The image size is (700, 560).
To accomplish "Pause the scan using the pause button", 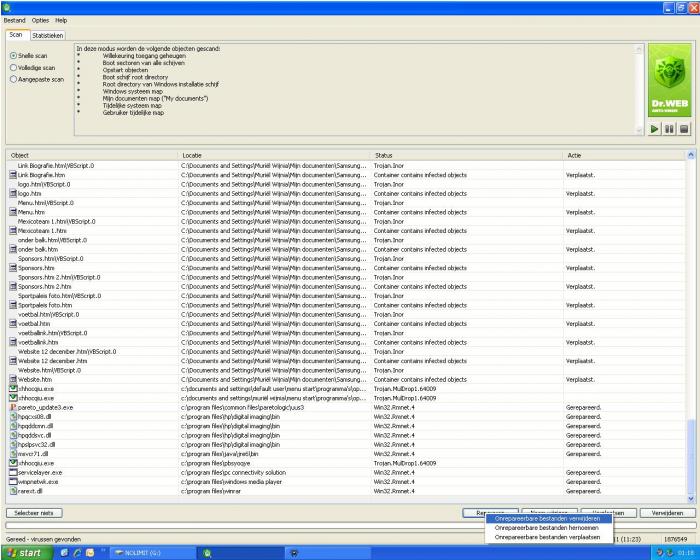I will [x=669, y=130].
